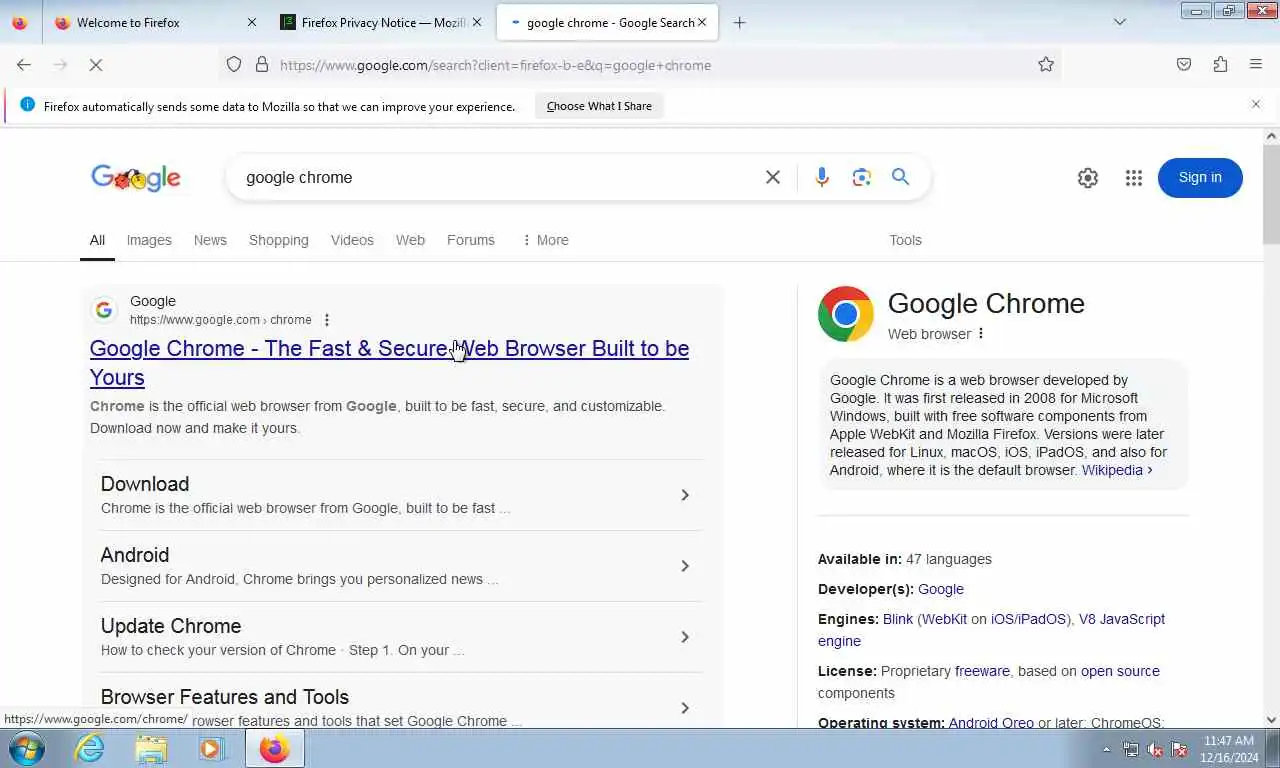Click inside the Google search text field

[x=500, y=177]
